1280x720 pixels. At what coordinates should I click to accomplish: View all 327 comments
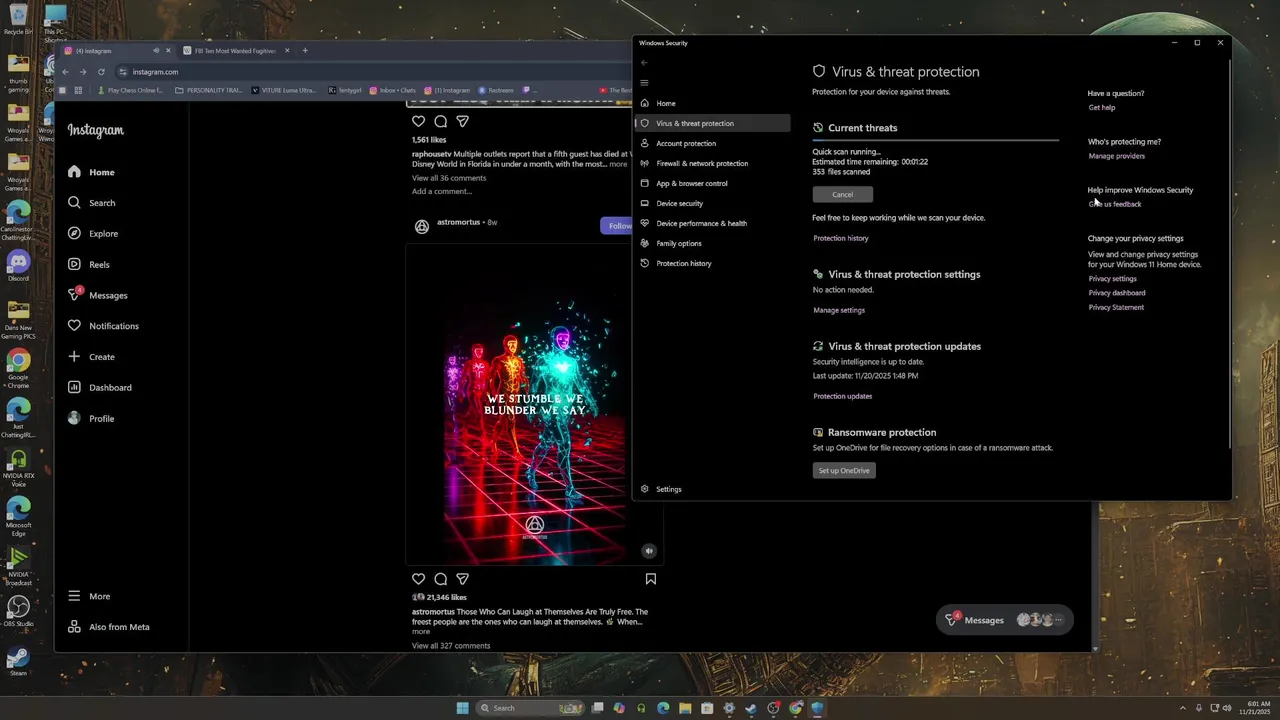pos(451,646)
